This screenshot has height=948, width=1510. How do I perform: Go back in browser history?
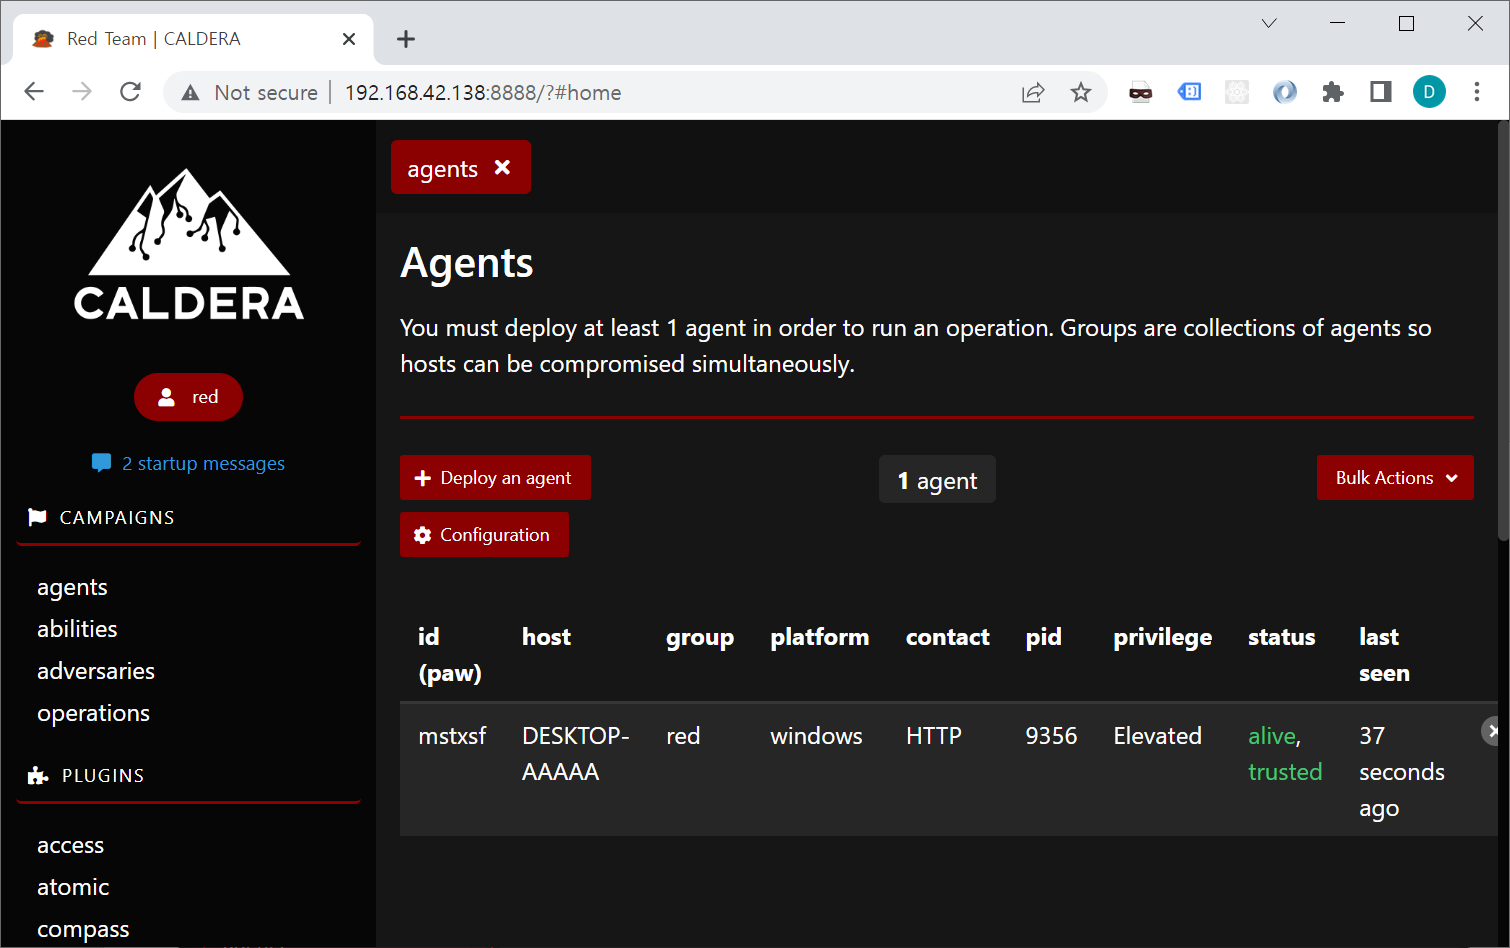click(34, 92)
